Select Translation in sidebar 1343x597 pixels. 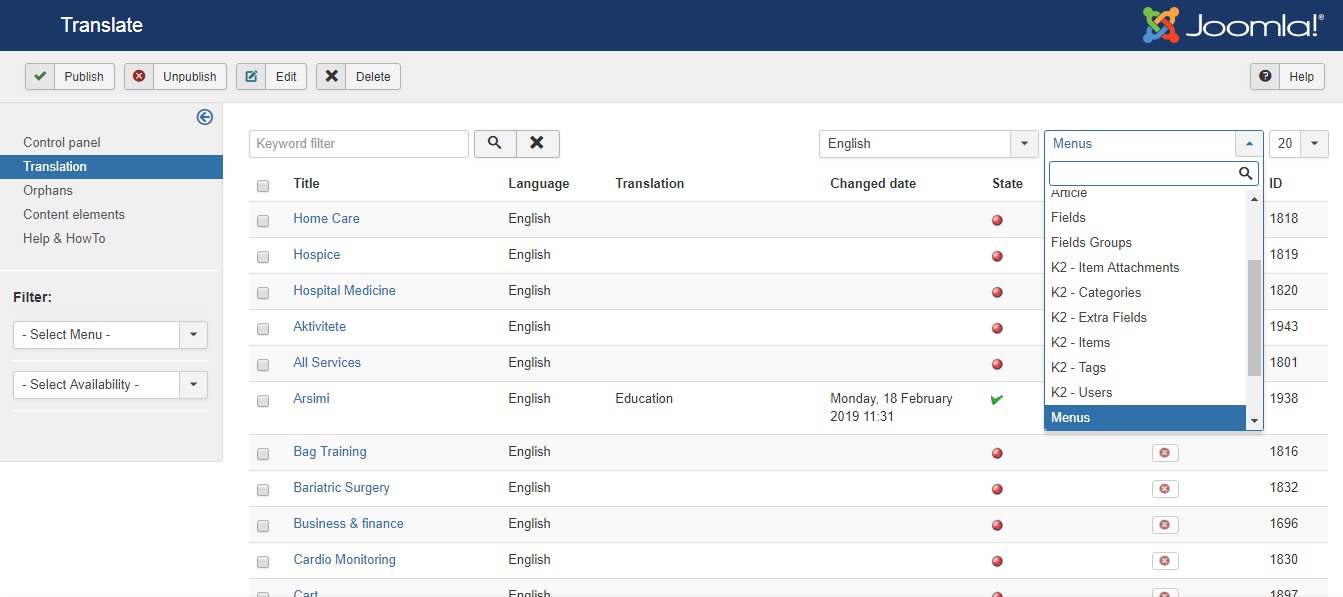111,166
